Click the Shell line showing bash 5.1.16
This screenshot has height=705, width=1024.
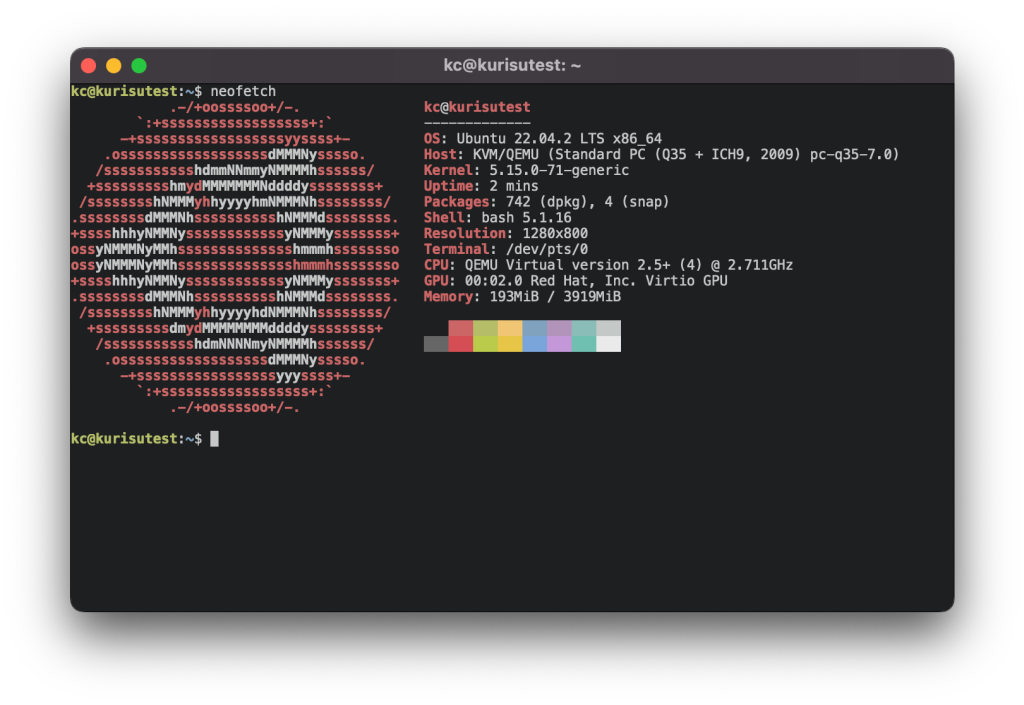coord(497,218)
